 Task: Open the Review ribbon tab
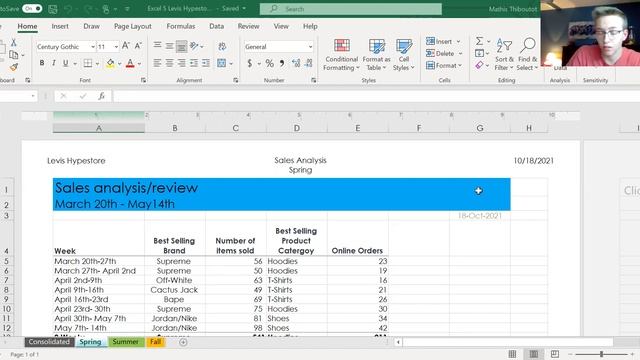248,26
